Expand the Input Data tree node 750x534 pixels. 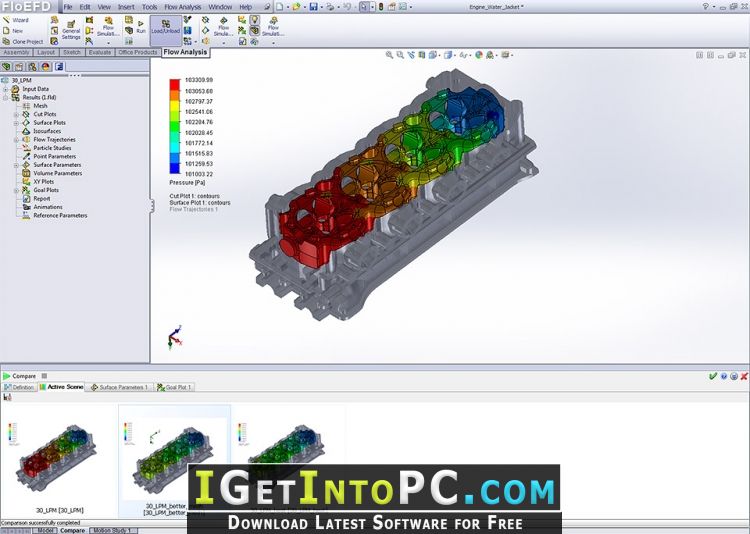(x=5, y=89)
